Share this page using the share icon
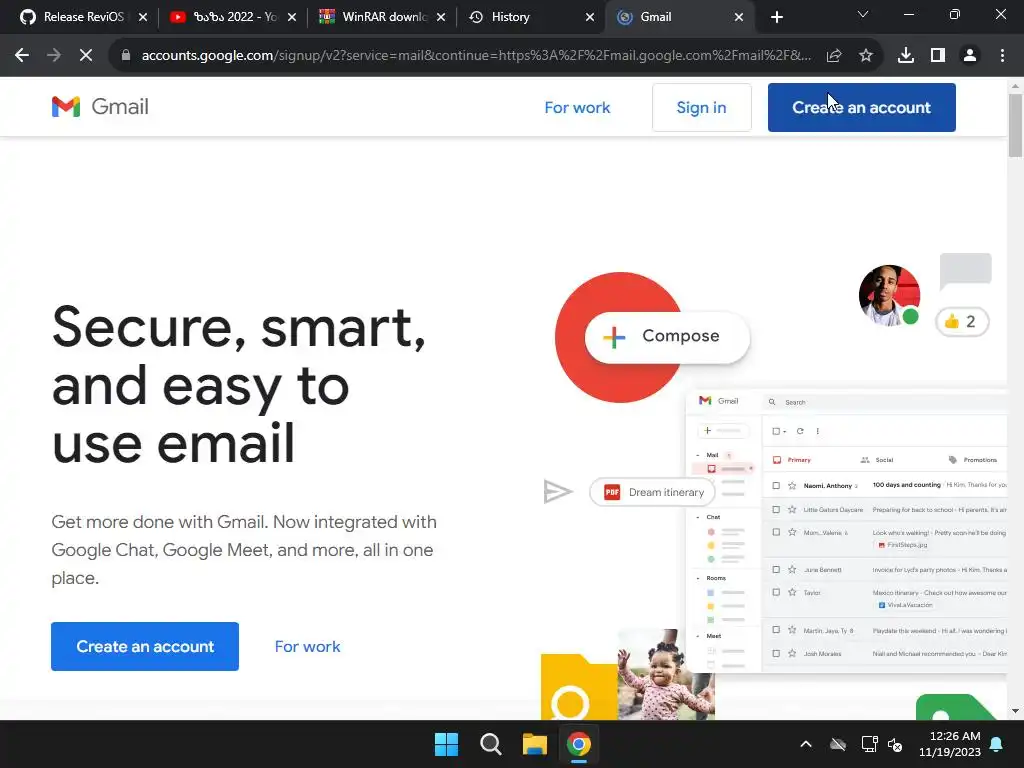This screenshot has width=1024, height=768. coord(834,56)
